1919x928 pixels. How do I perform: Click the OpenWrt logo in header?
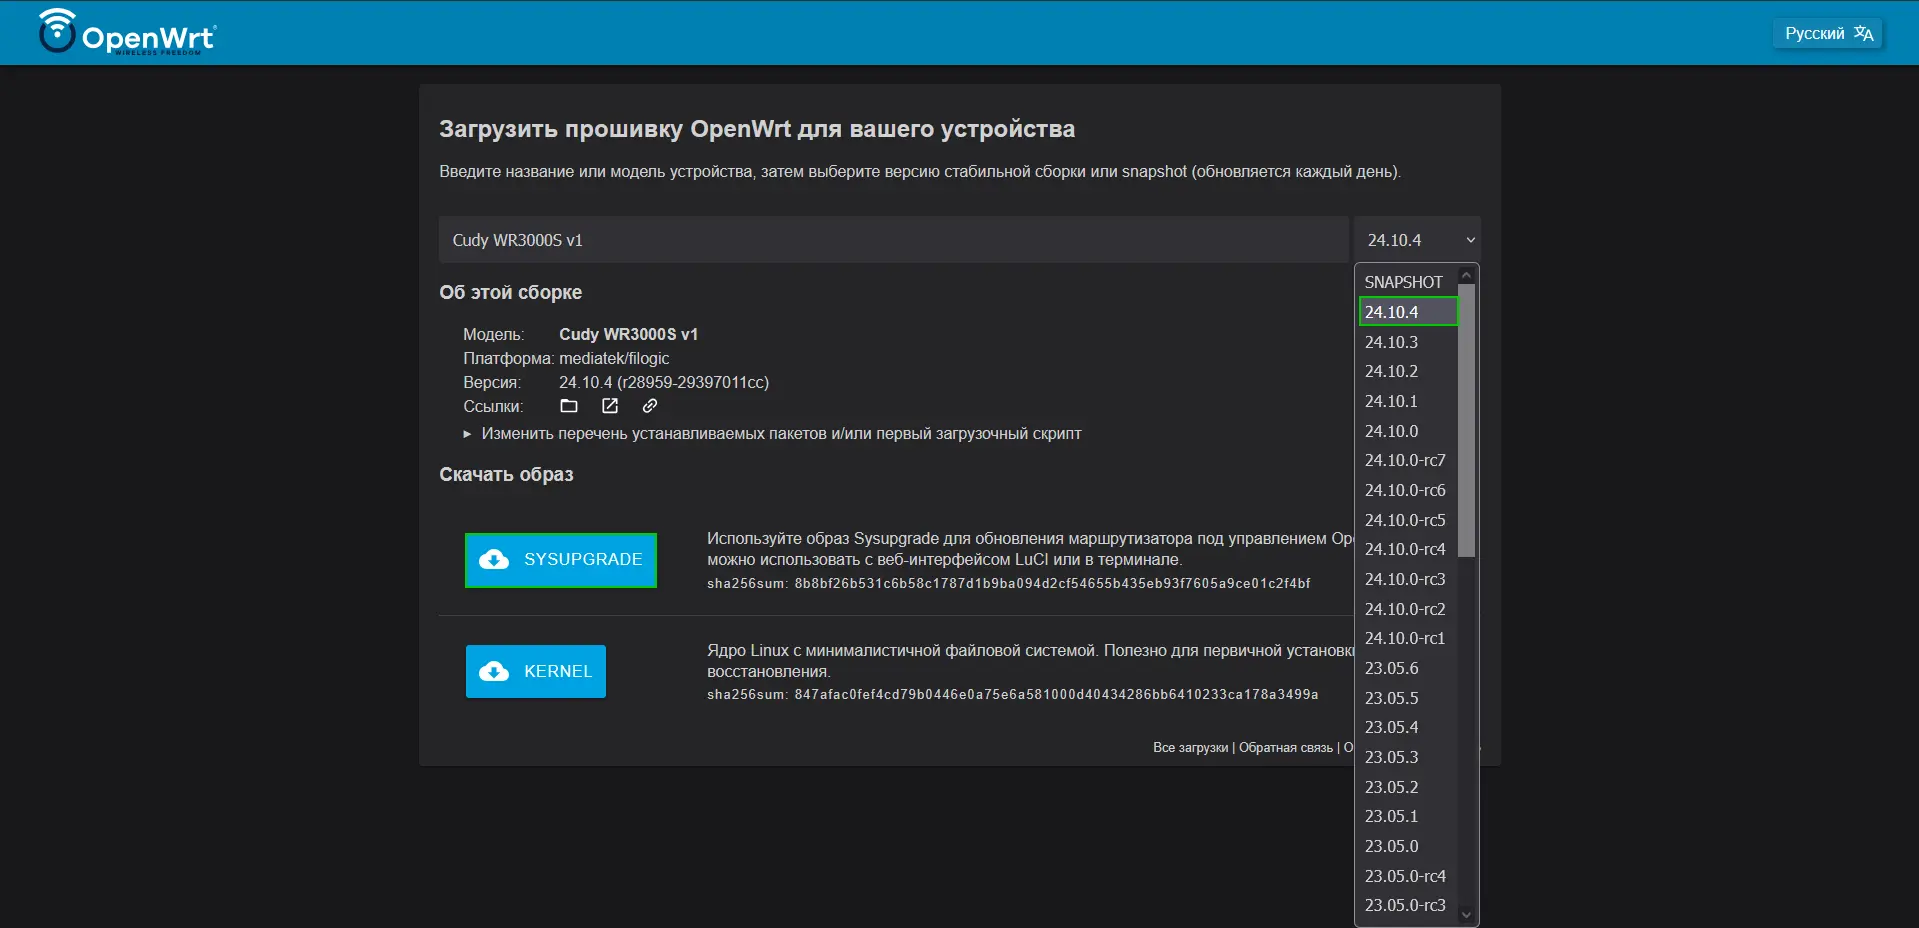coord(127,33)
